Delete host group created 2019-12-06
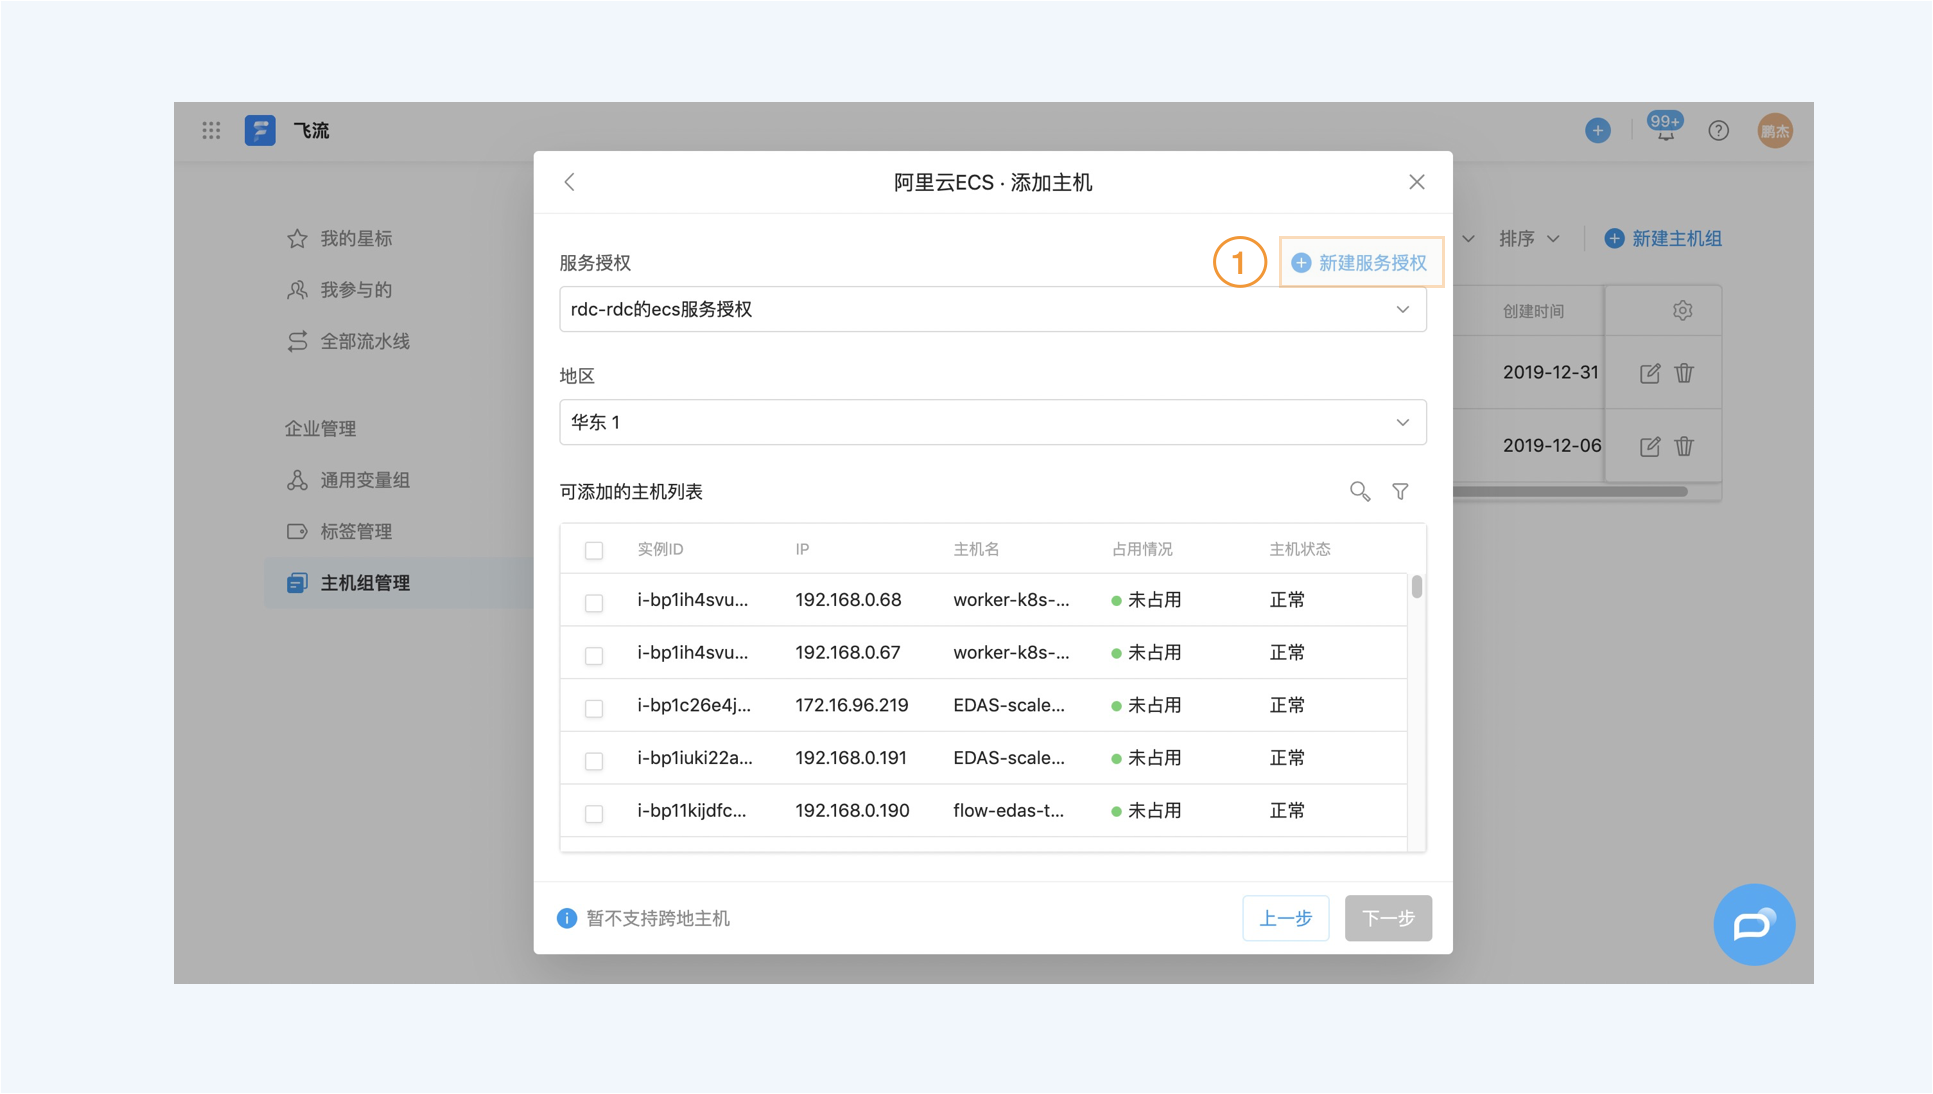 pos(1685,446)
